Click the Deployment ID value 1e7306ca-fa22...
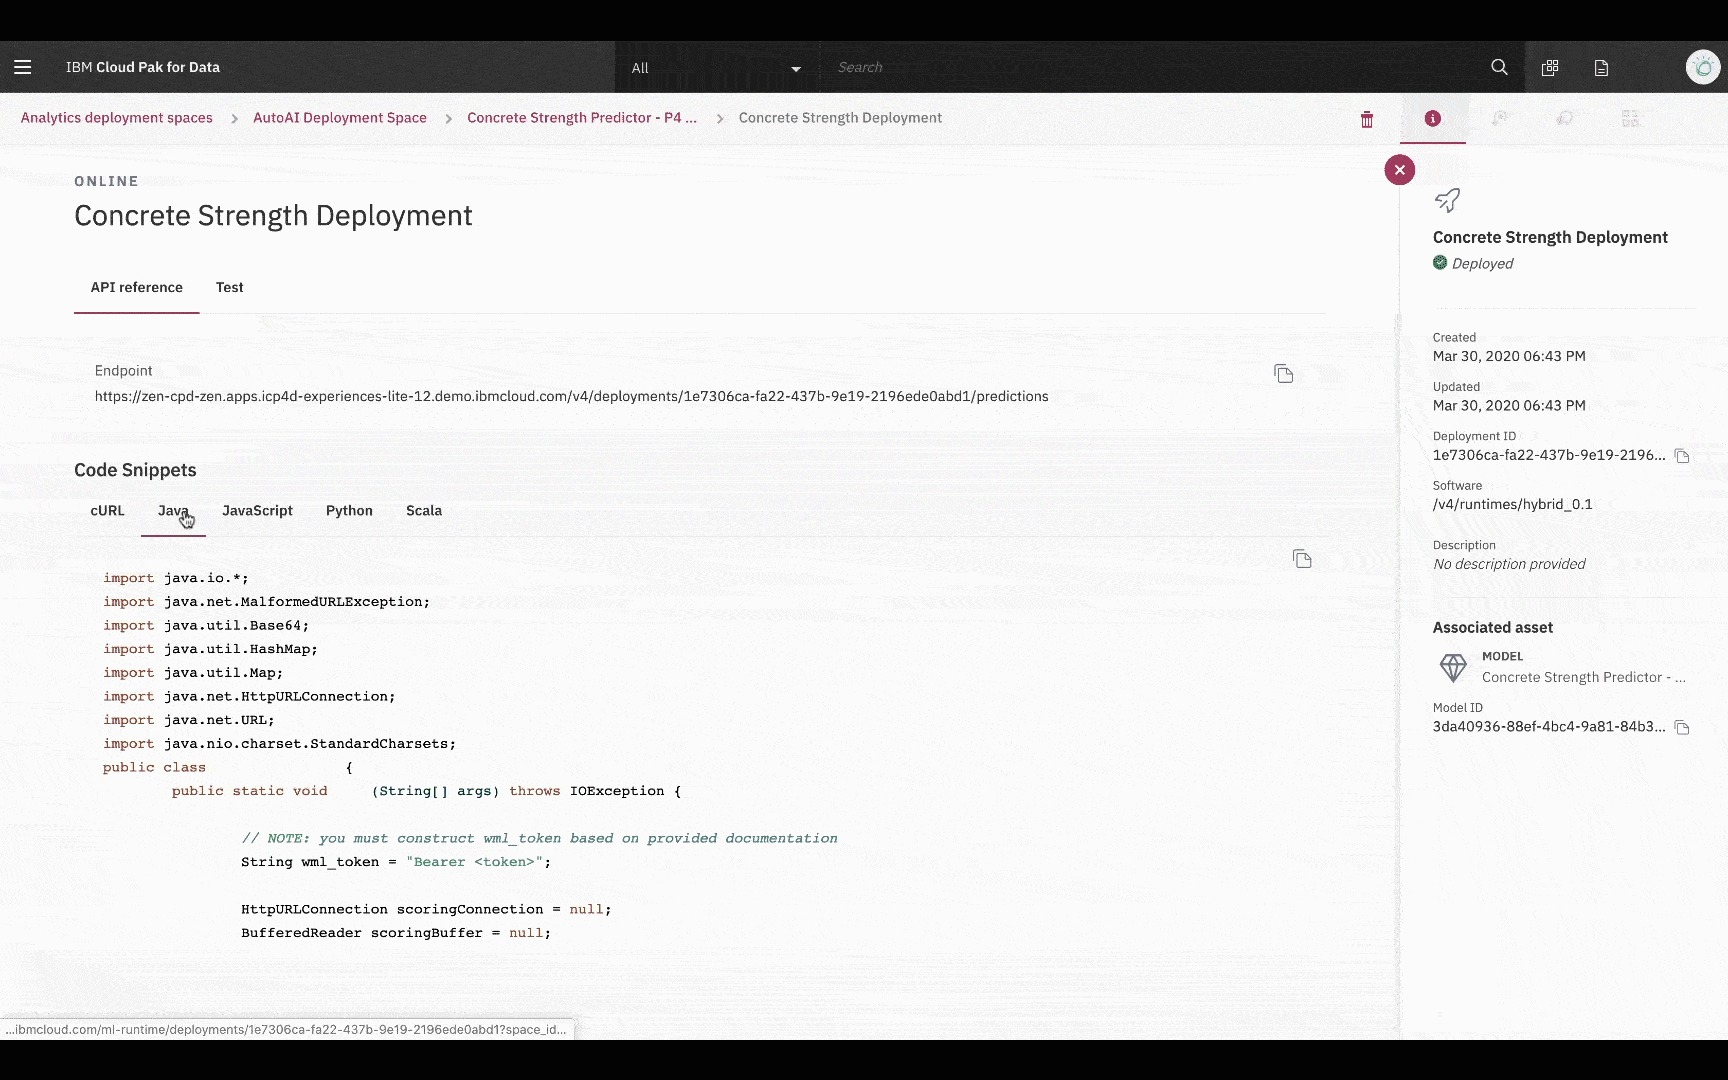 point(1549,455)
